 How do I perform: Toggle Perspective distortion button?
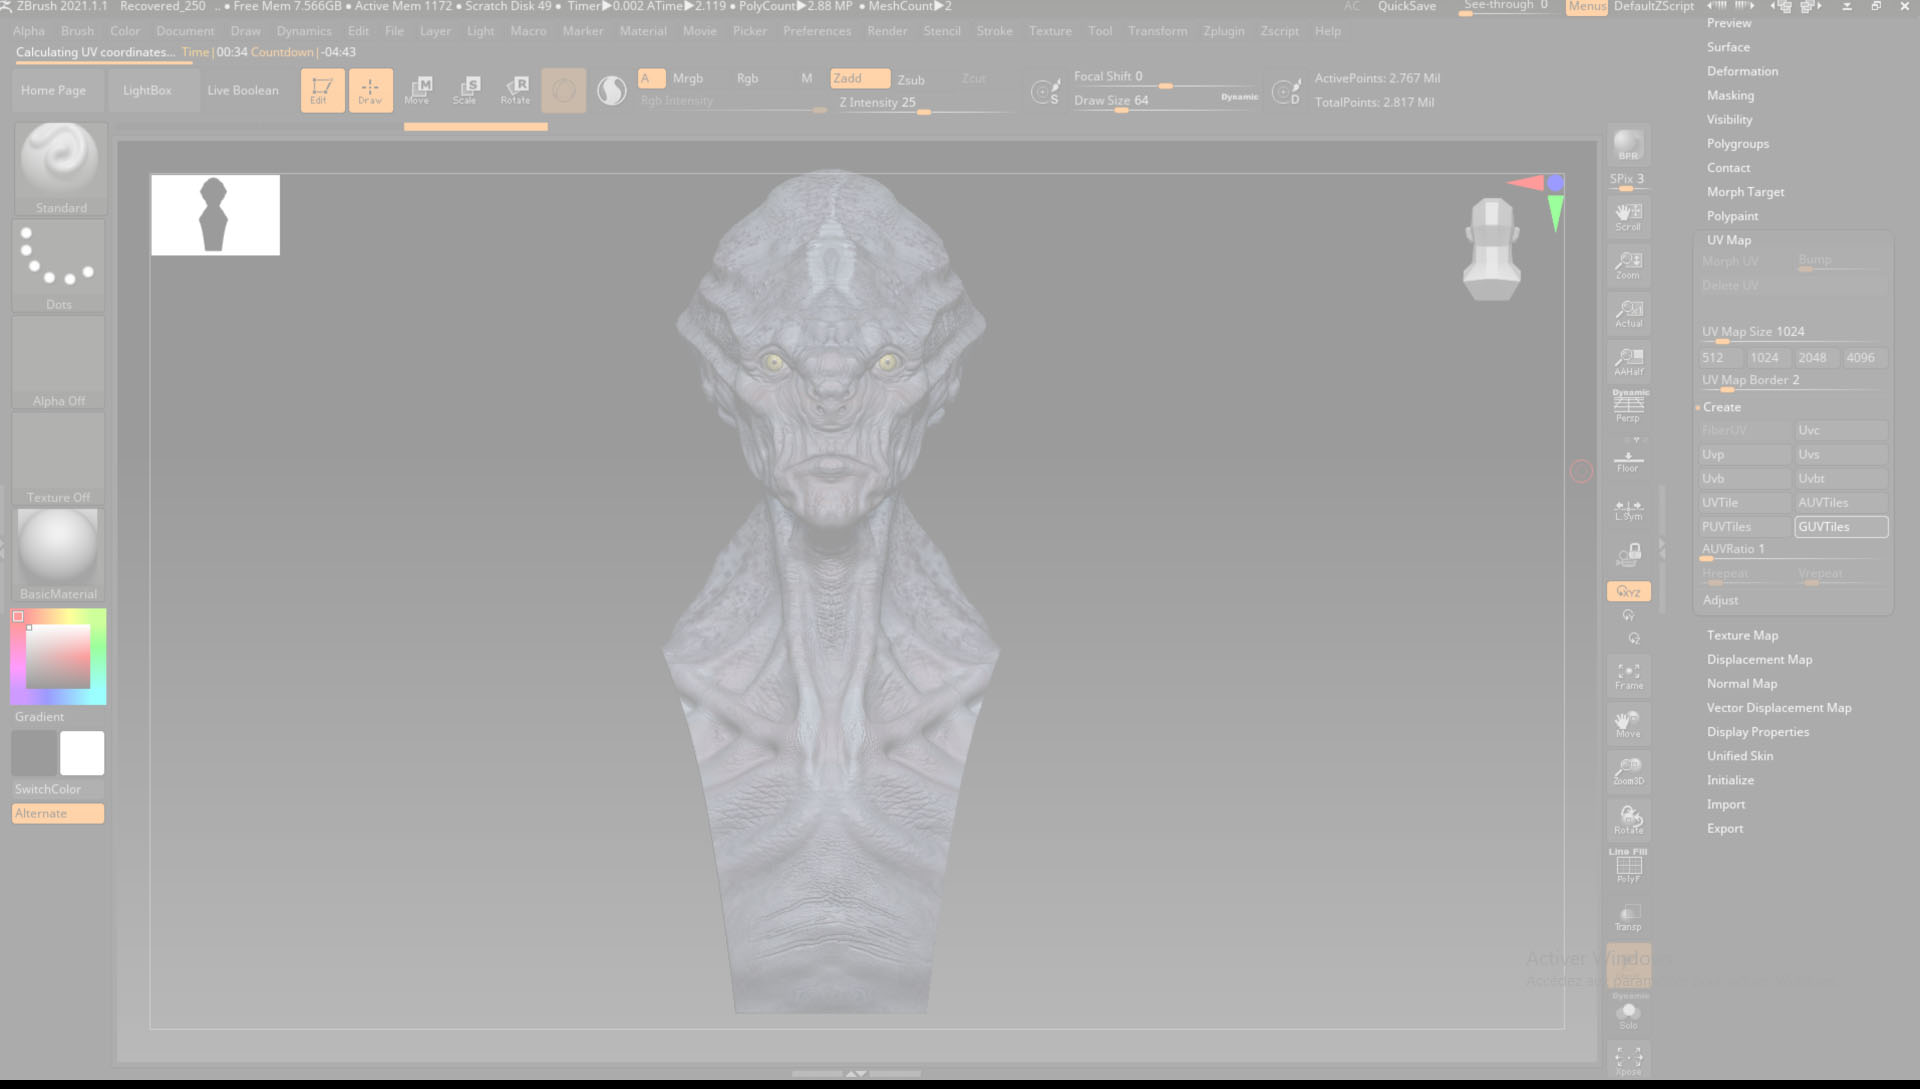[x=1628, y=406]
